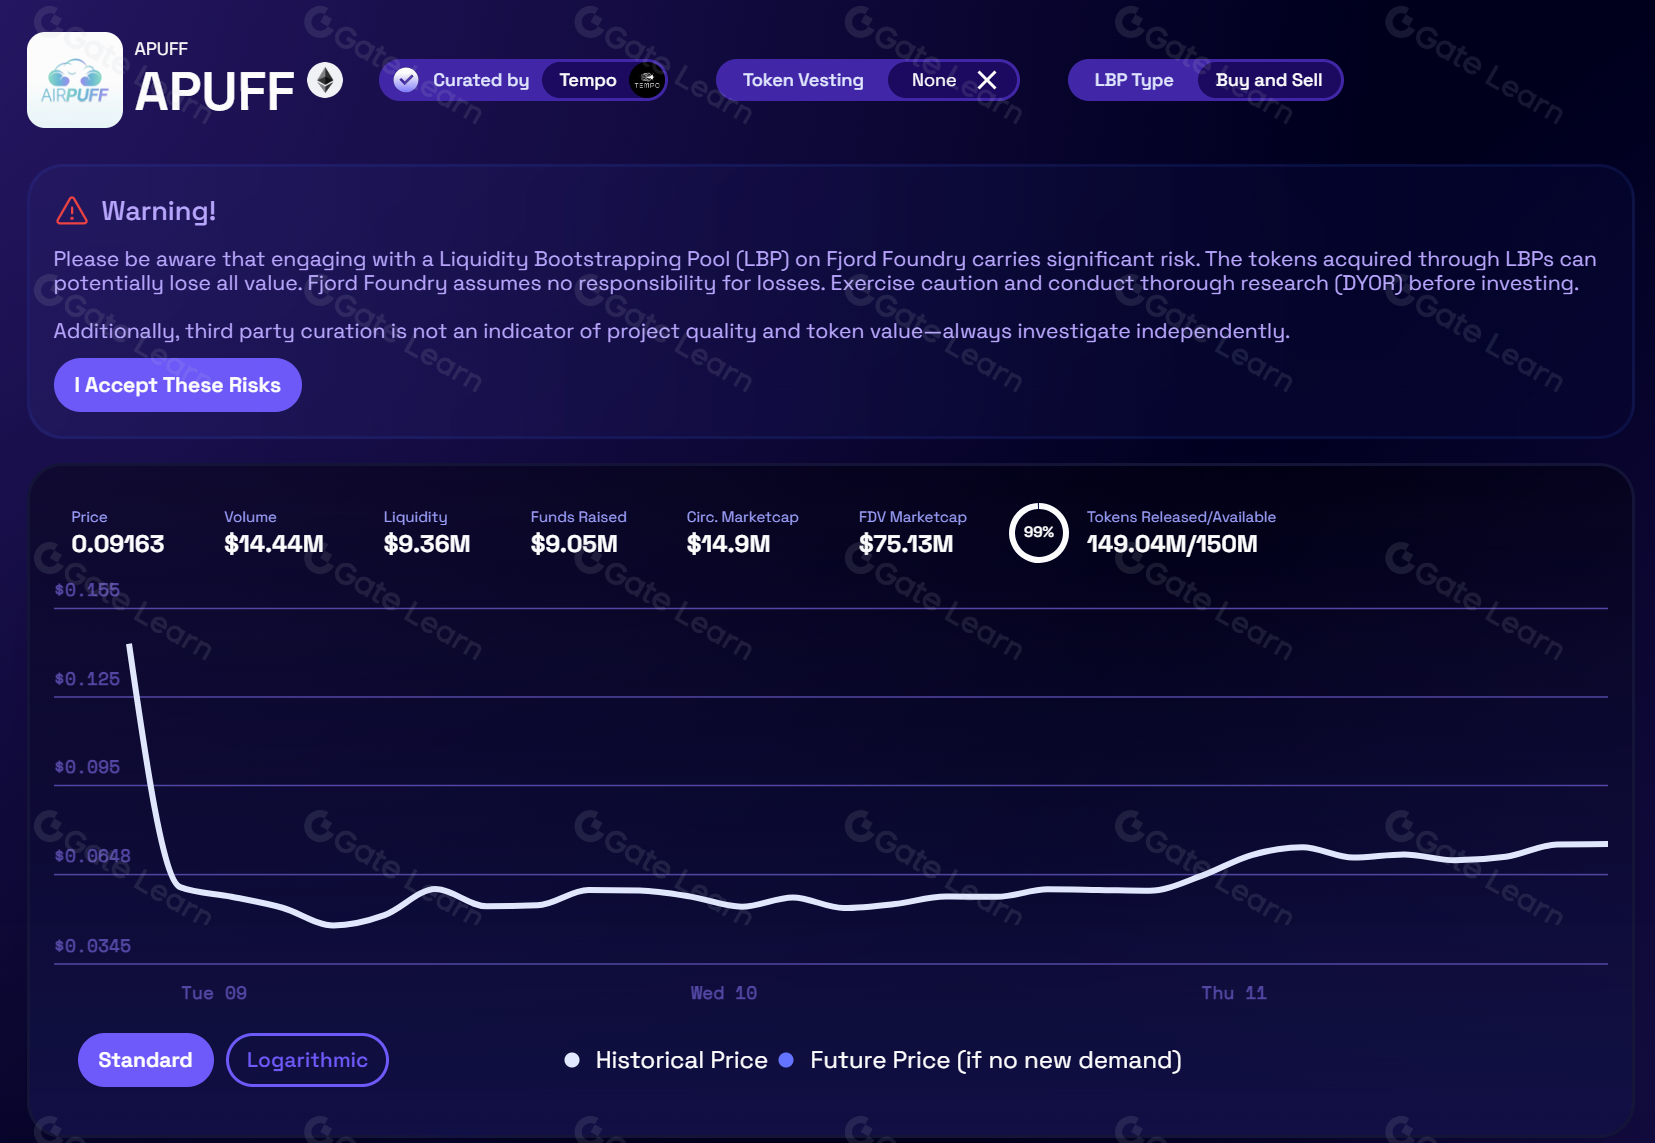Screen dimensions: 1655x1143
Task: Click the Tokens Released/Available label
Action: pos(1181,517)
